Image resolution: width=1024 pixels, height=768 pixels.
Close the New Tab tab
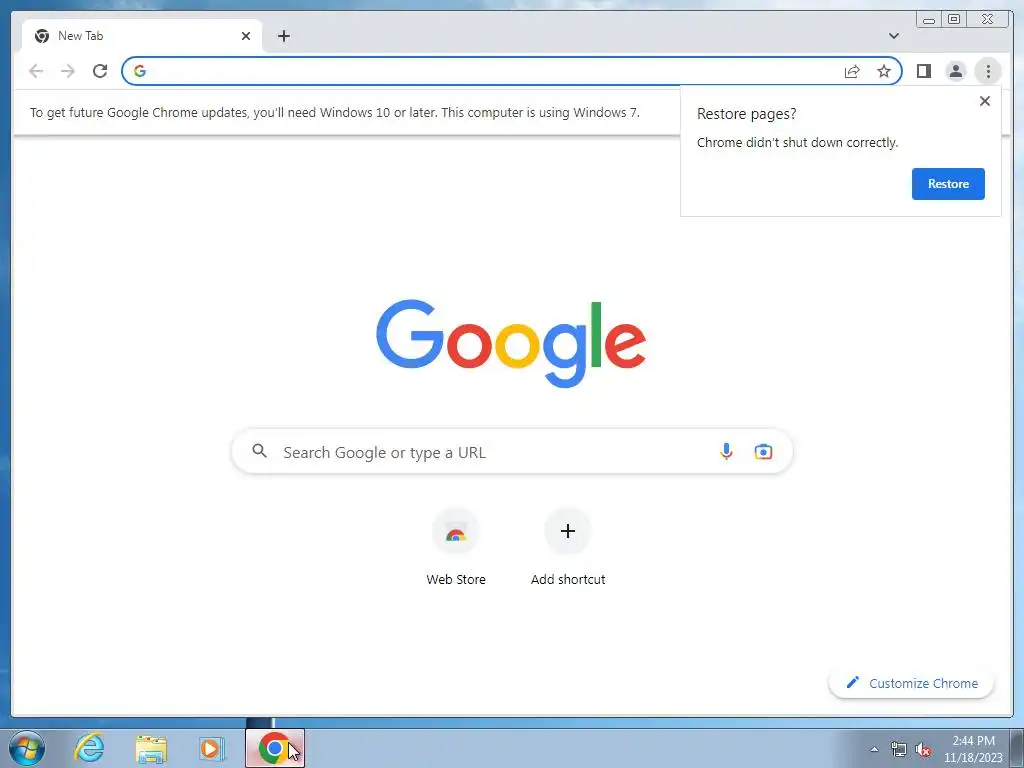[x=246, y=36]
